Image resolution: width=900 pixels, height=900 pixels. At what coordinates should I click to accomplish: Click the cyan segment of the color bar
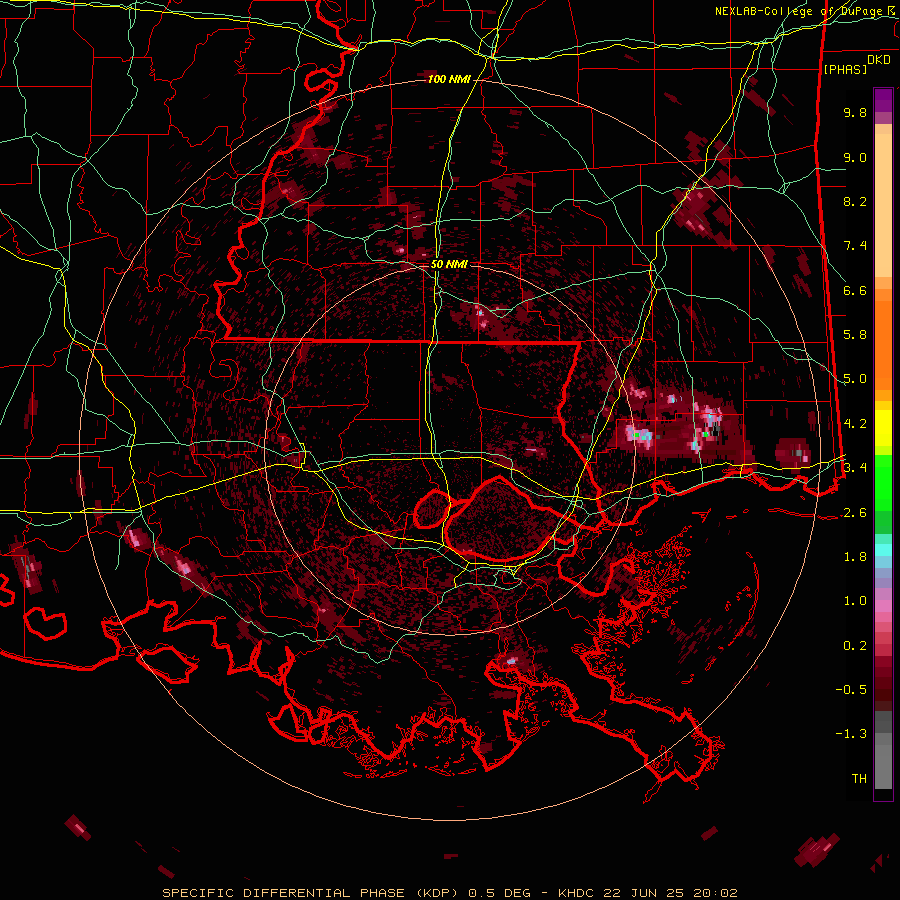tap(883, 549)
